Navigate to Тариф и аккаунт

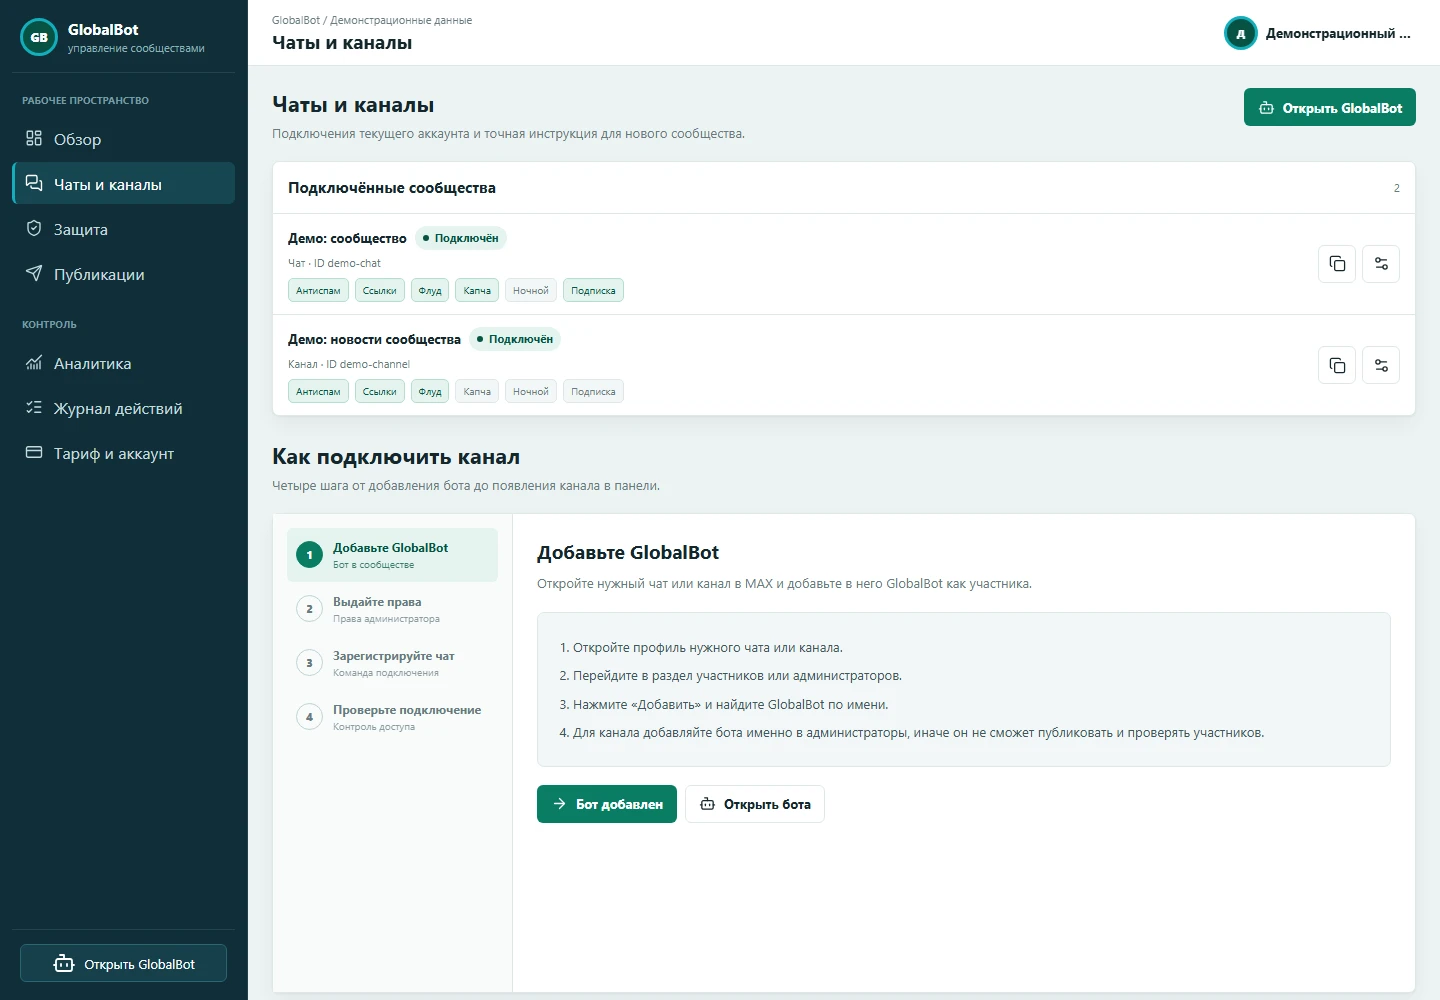point(123,453)
